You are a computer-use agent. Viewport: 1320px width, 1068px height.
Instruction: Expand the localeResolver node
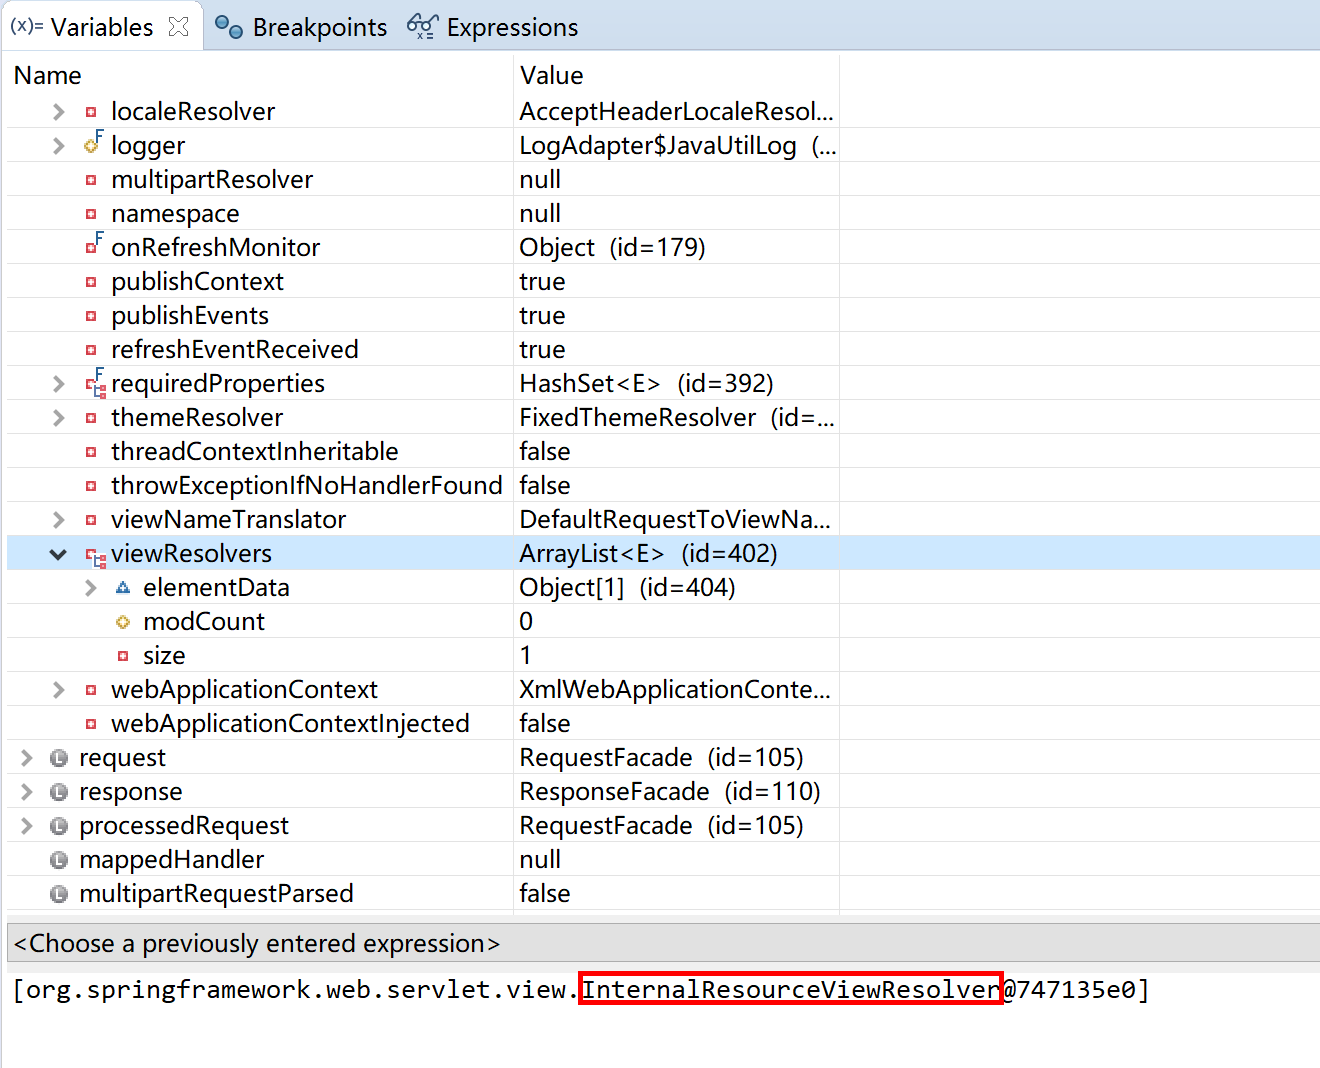[x=59, y=112]
